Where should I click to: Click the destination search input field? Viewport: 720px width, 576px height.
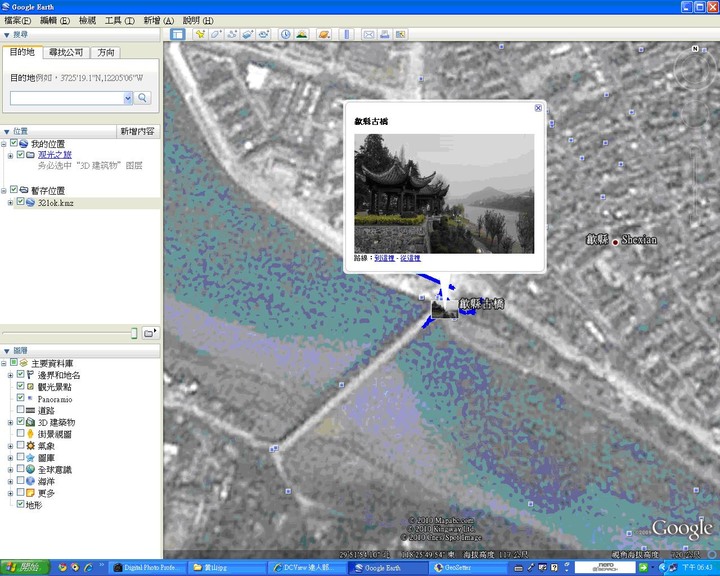(x=67, y=98)
